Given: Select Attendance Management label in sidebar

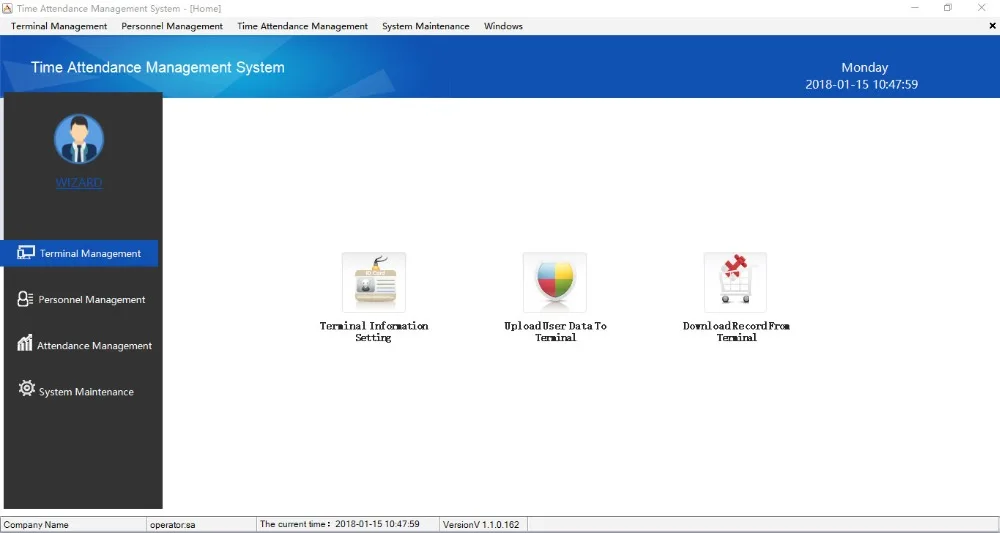Looking at the screenshot, I should pyautogui.click(x=94, y=346).
